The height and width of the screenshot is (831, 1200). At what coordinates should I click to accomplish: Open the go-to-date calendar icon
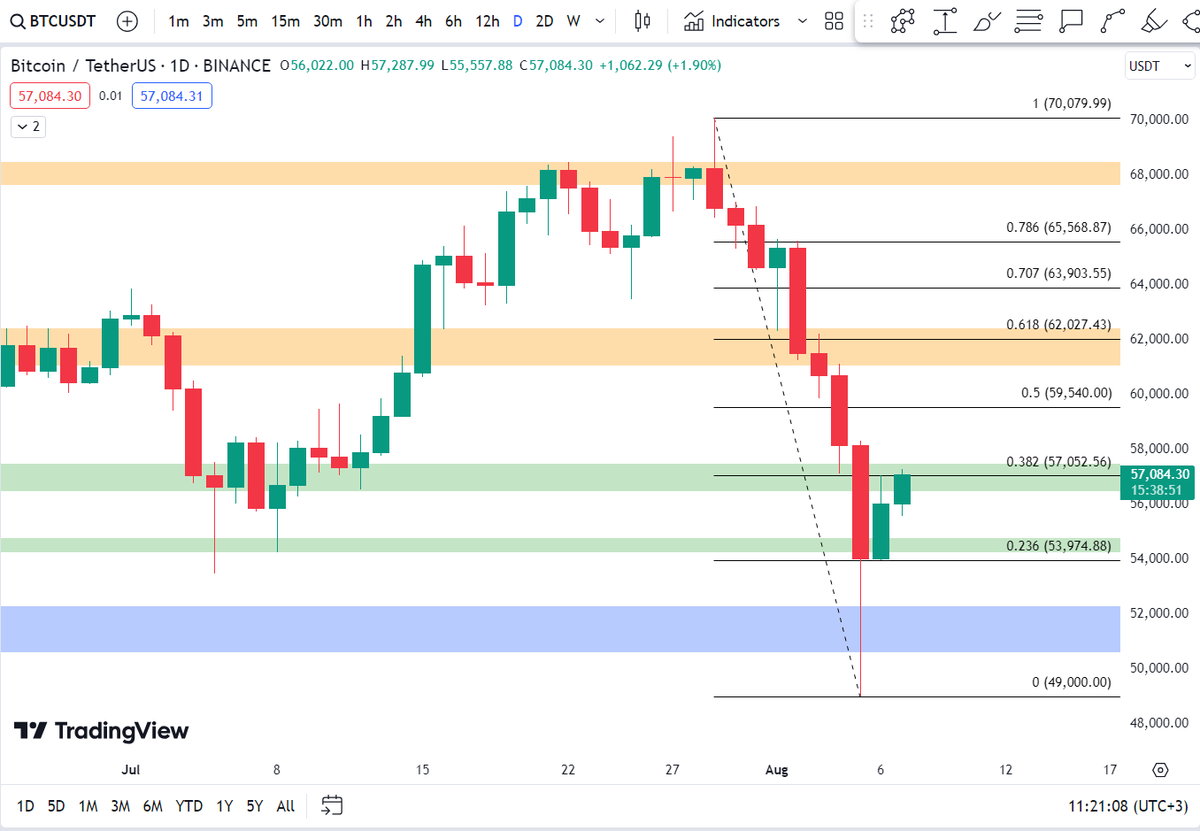[332, 805]
